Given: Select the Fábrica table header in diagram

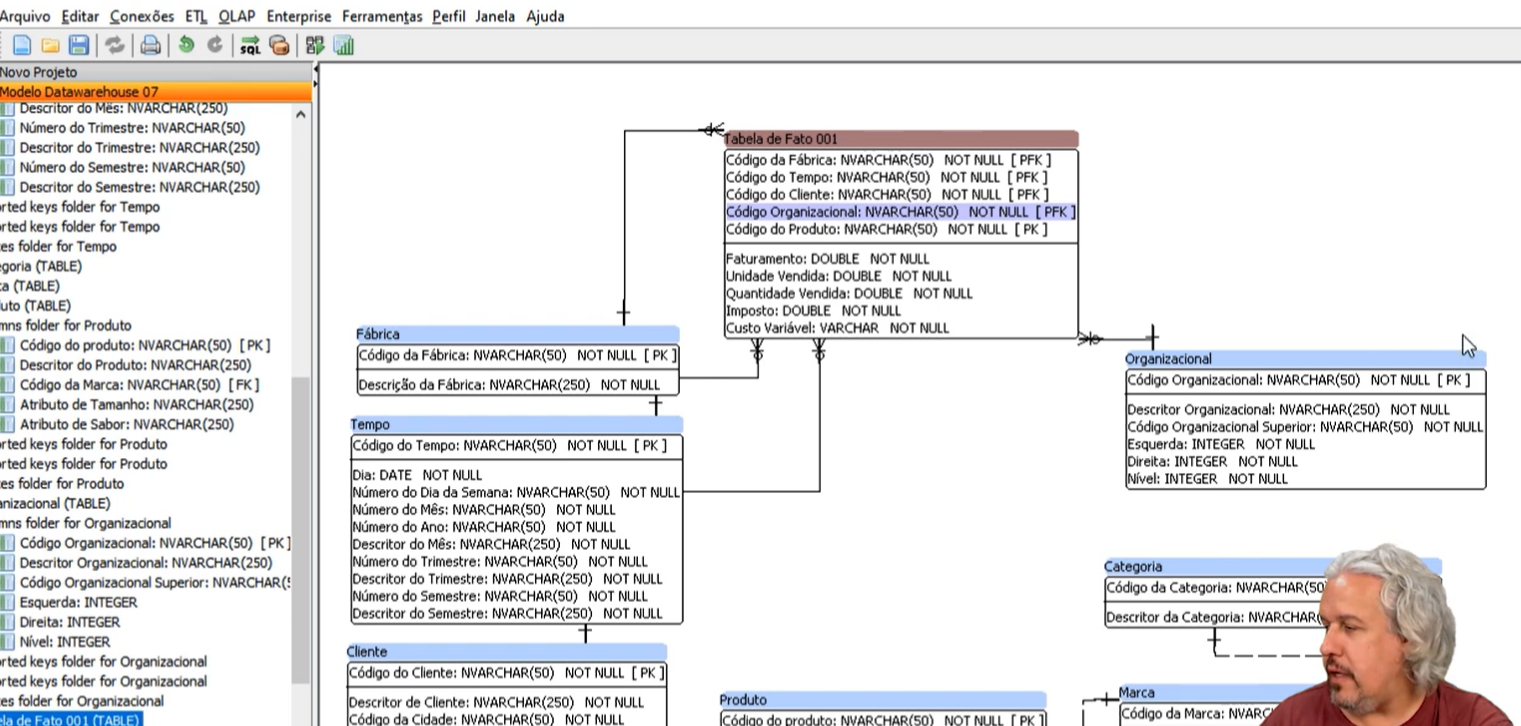Looking at the screenshot, I should pyautogui.click(x=518, y=334).
